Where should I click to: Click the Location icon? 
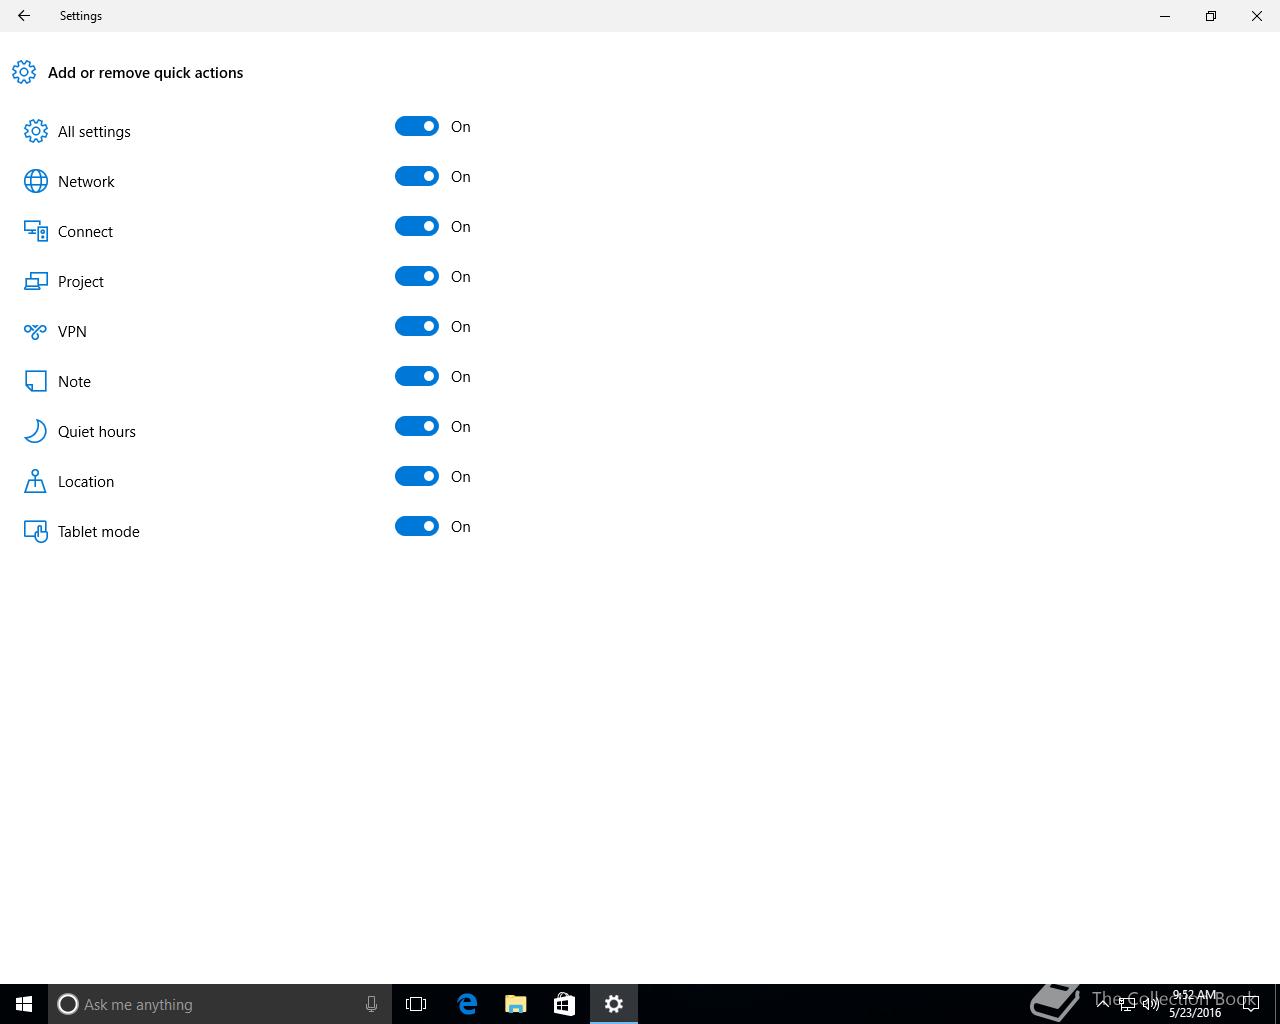pyautogui.click(x=36, y=481)
